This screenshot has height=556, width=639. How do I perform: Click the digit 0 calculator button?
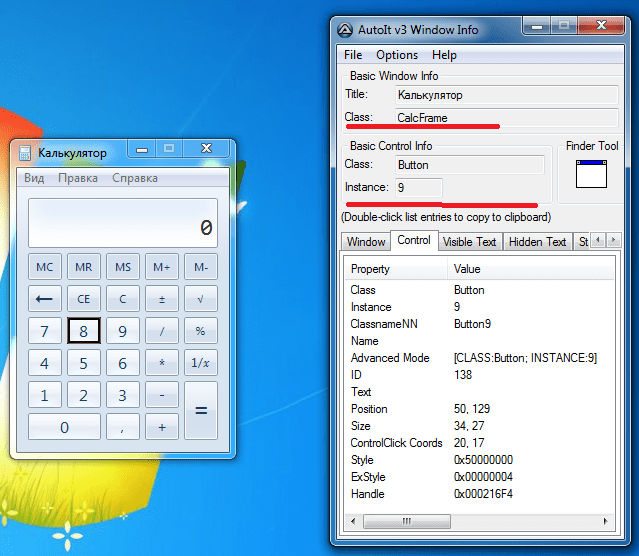[x=64, y=427]
